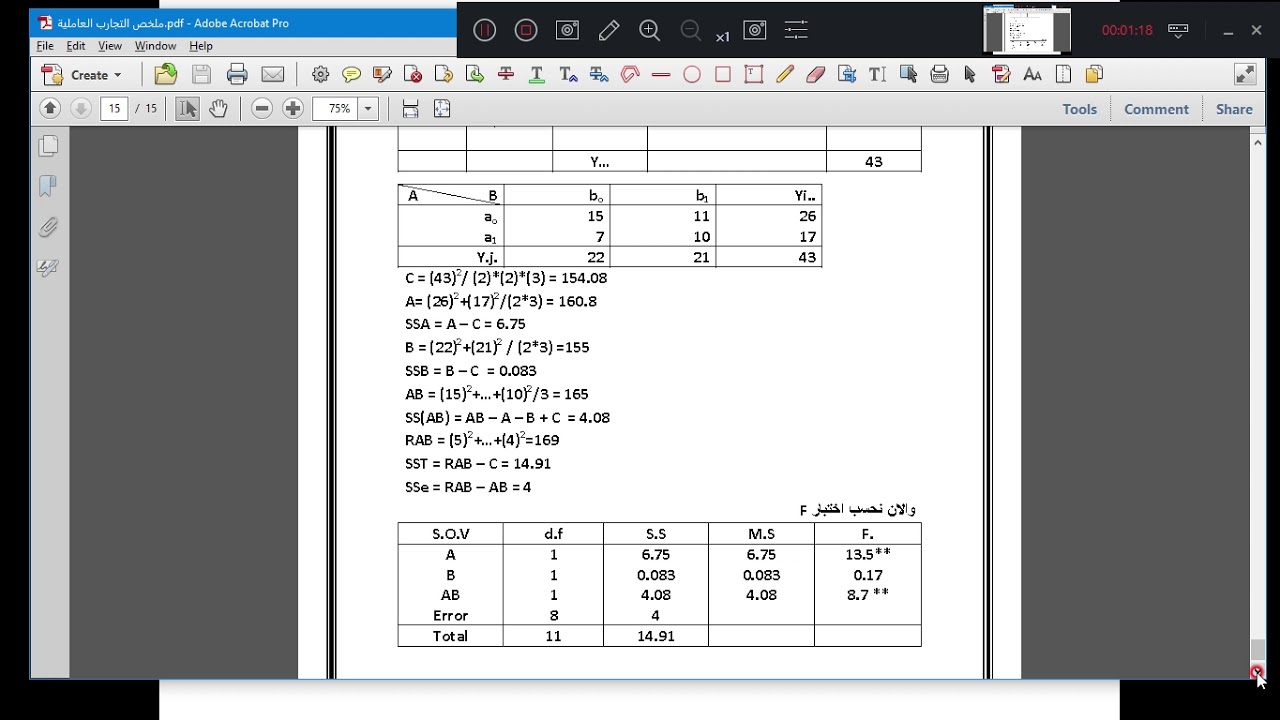
Task: Click the Create PDF button
Action: click(x=82, y=74)
